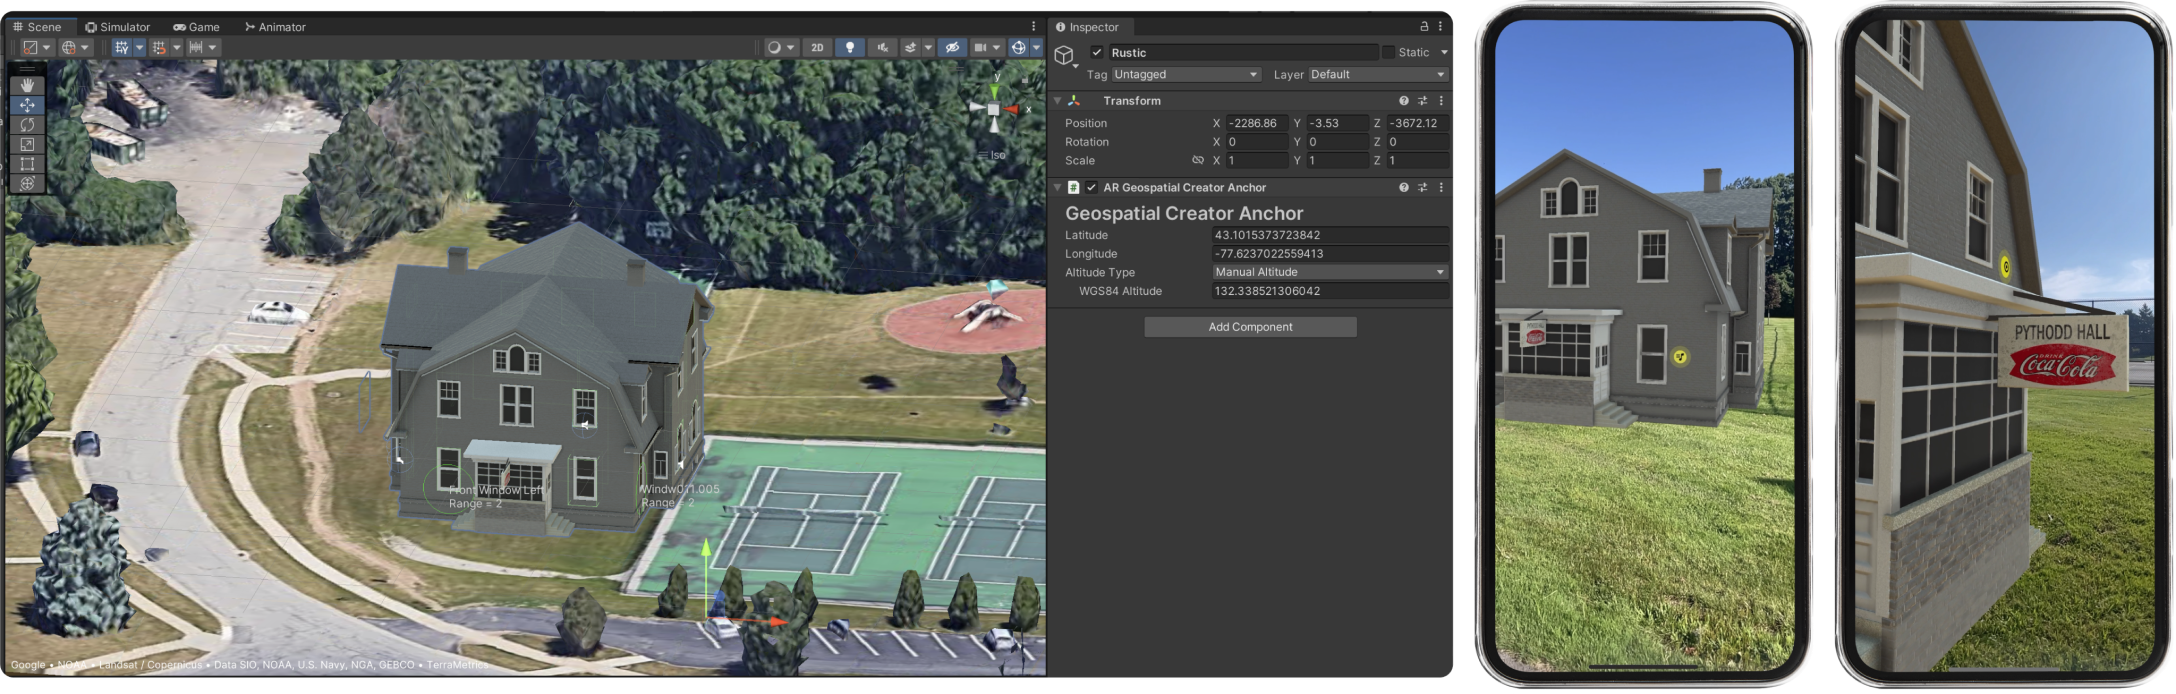
Task: Open Transform component more options menu
Action: coord(1441,101)
